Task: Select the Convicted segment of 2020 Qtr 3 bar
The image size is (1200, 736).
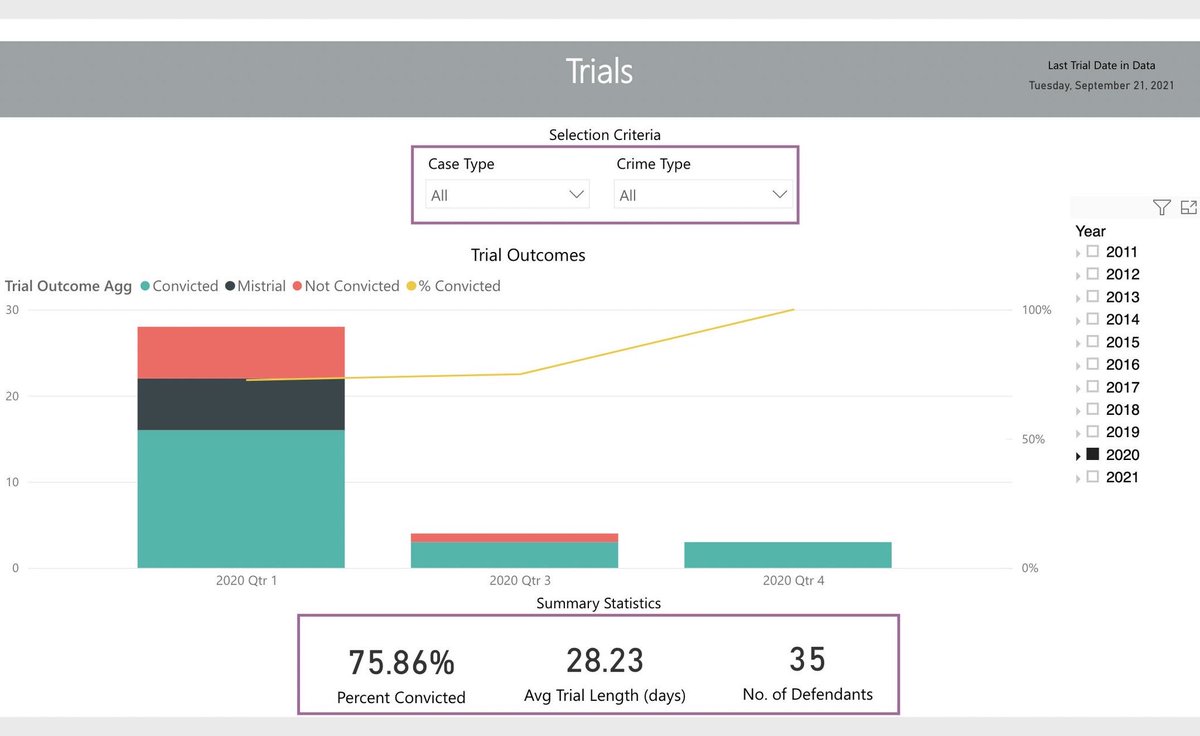Action: click(514, 555)
